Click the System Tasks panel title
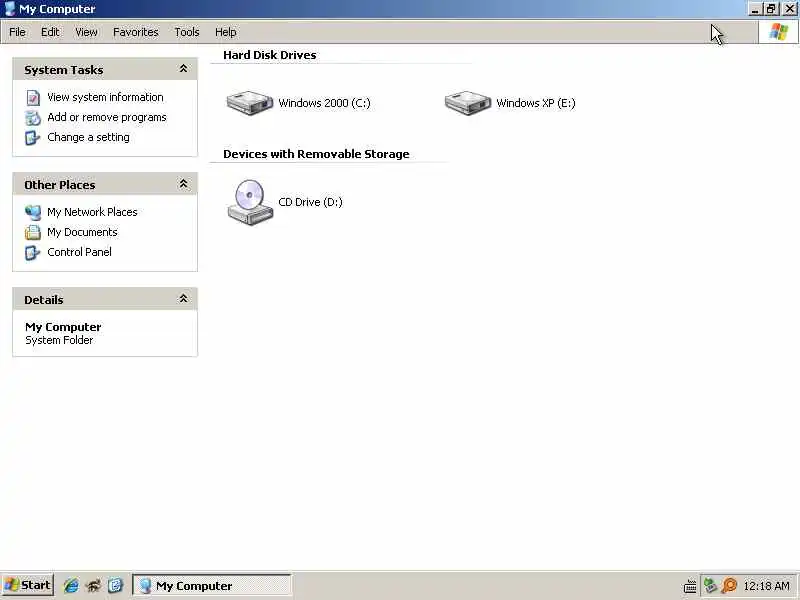 [64, 70]
